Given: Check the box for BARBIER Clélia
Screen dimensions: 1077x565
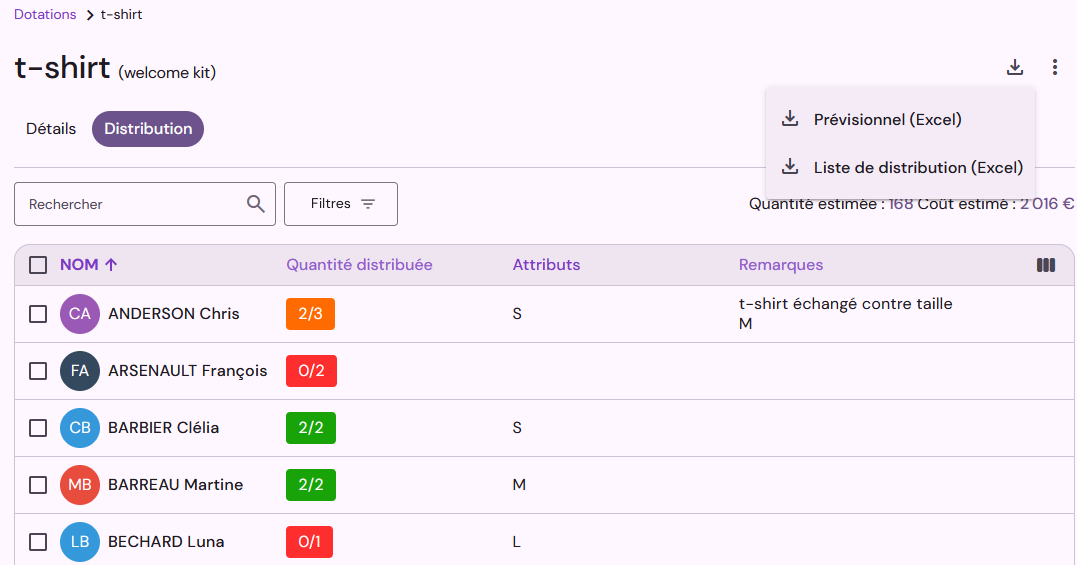Looking at the screenshot, I should (38, 428).
